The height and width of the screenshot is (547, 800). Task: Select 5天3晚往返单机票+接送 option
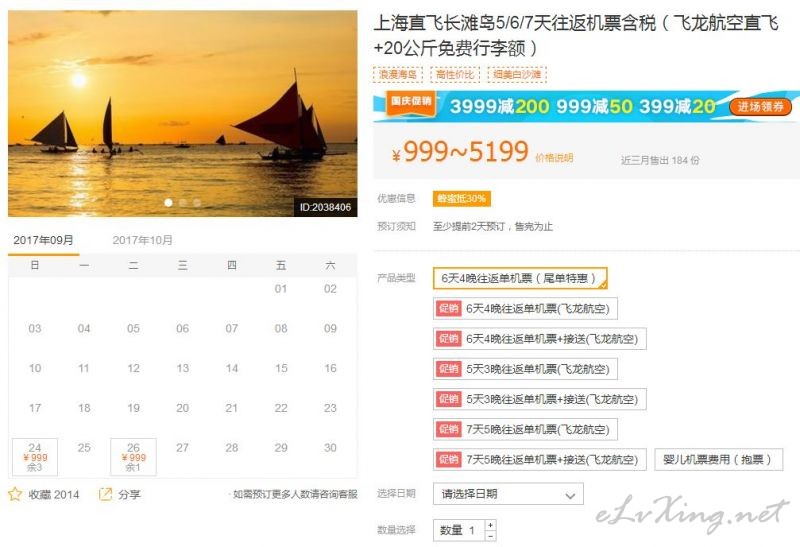tap(540, 399)
